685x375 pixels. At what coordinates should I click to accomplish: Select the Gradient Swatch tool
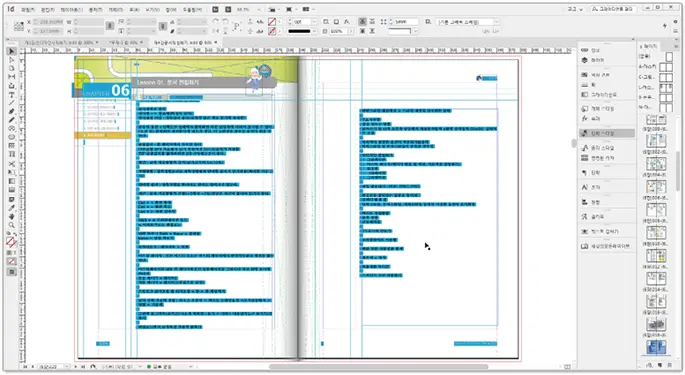12,181
